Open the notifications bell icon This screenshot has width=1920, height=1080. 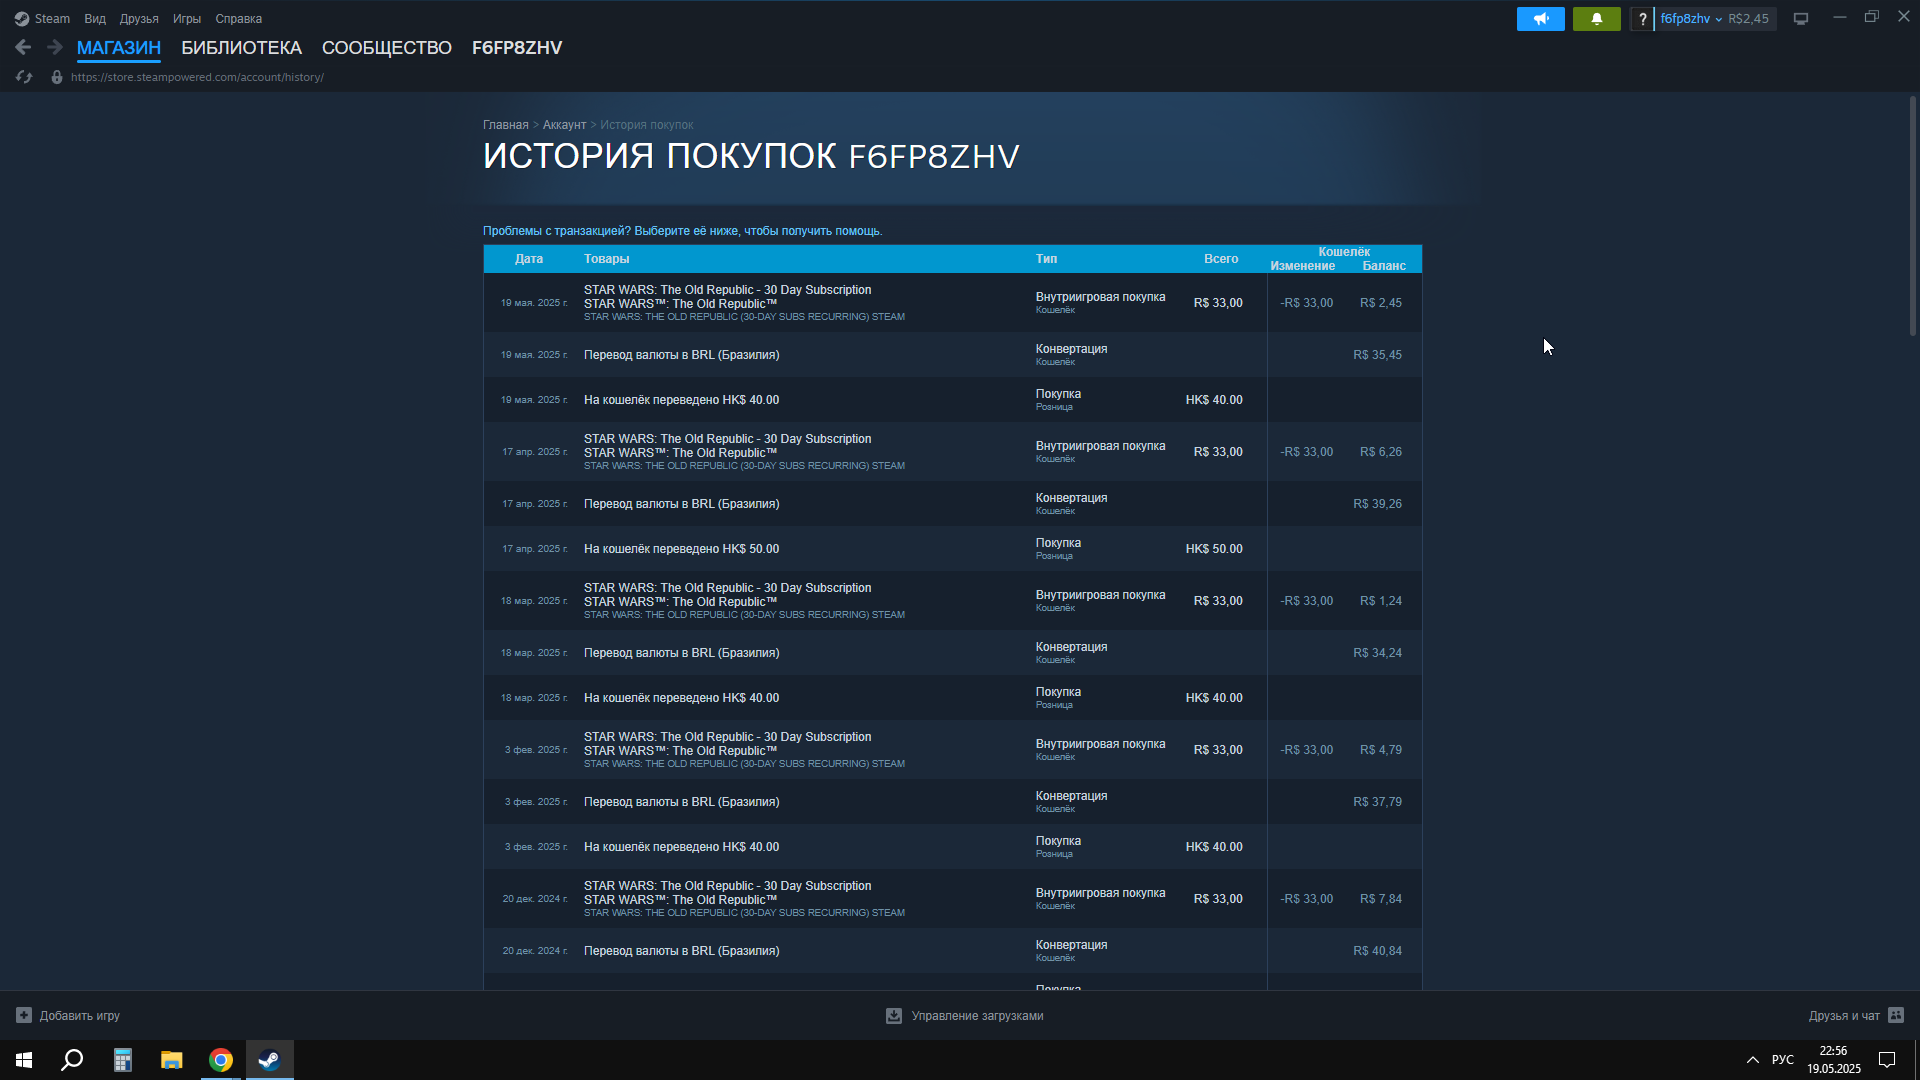click(x=1596, y=19)
